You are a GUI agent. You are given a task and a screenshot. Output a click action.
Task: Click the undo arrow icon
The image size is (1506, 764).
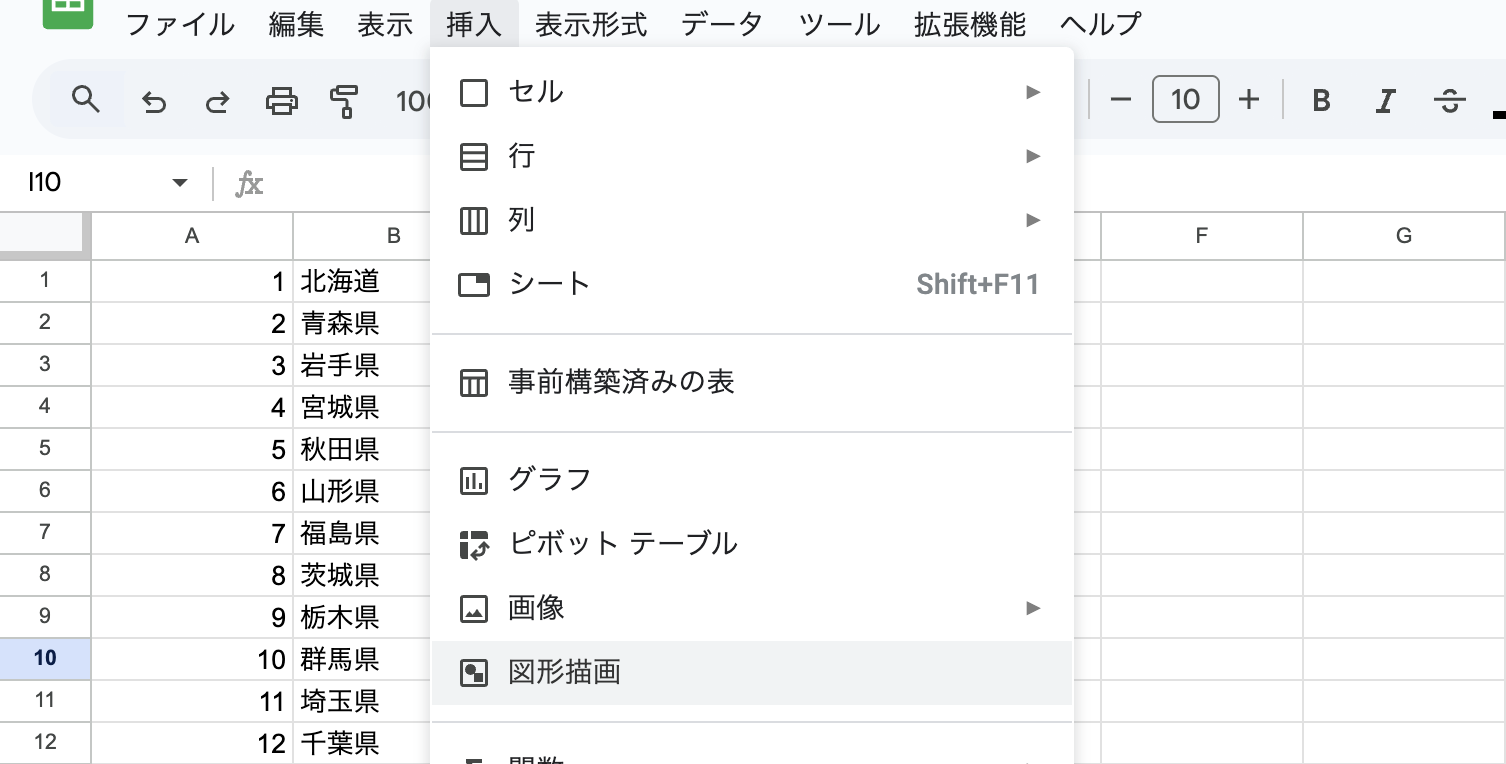[153, 101]
